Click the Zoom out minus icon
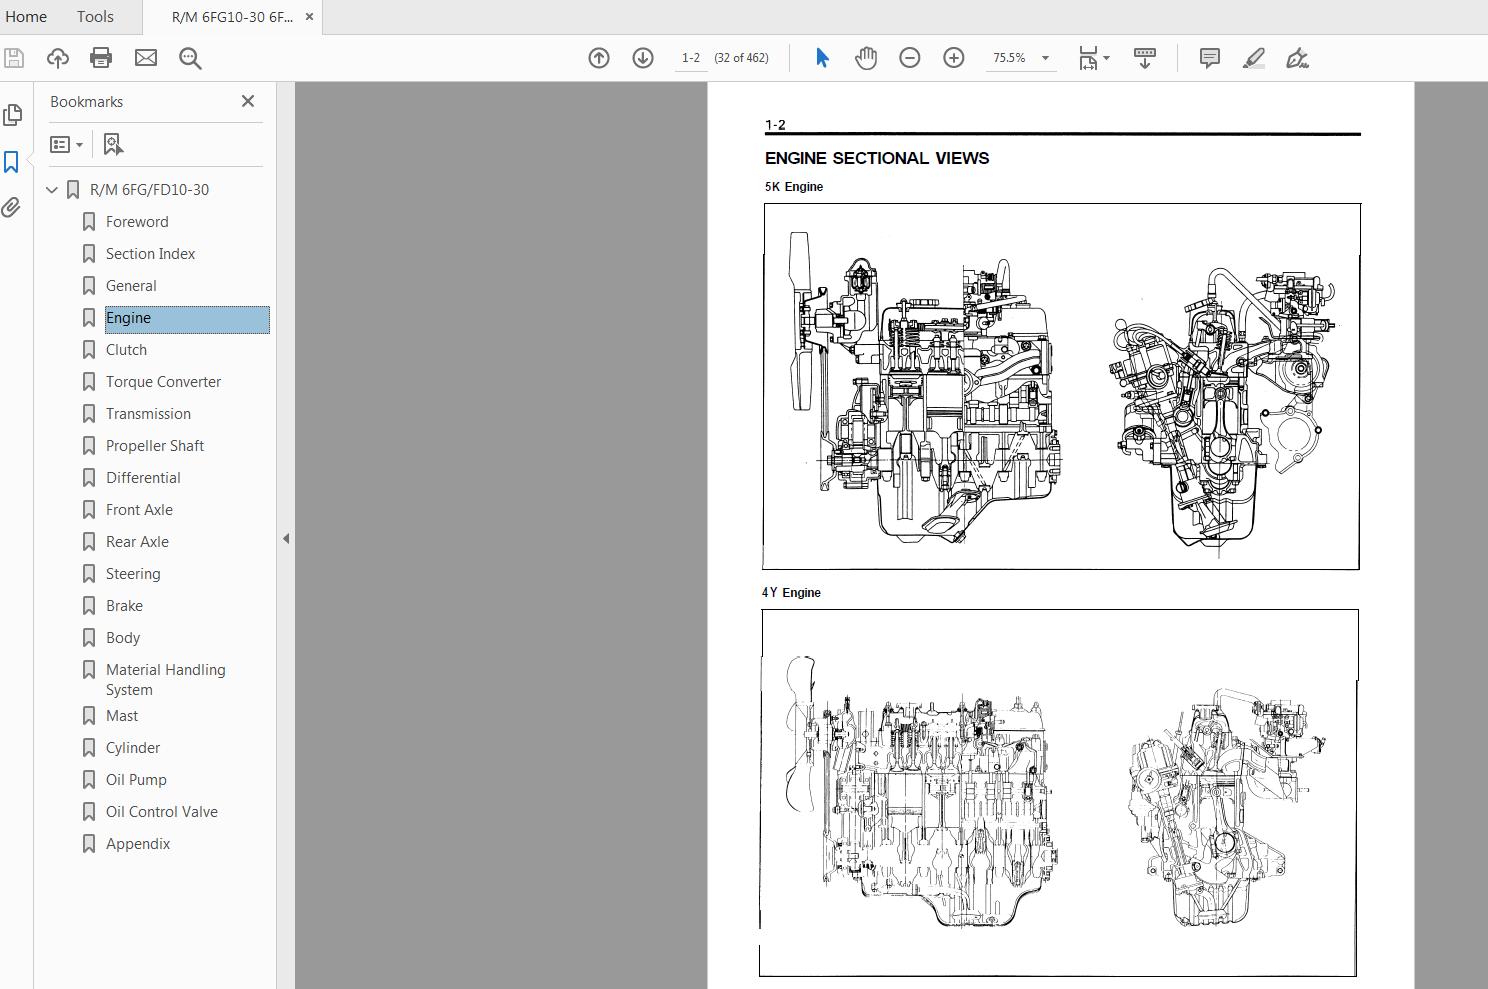Screen dimensions: 1488x989 click(x=910, y=58)
